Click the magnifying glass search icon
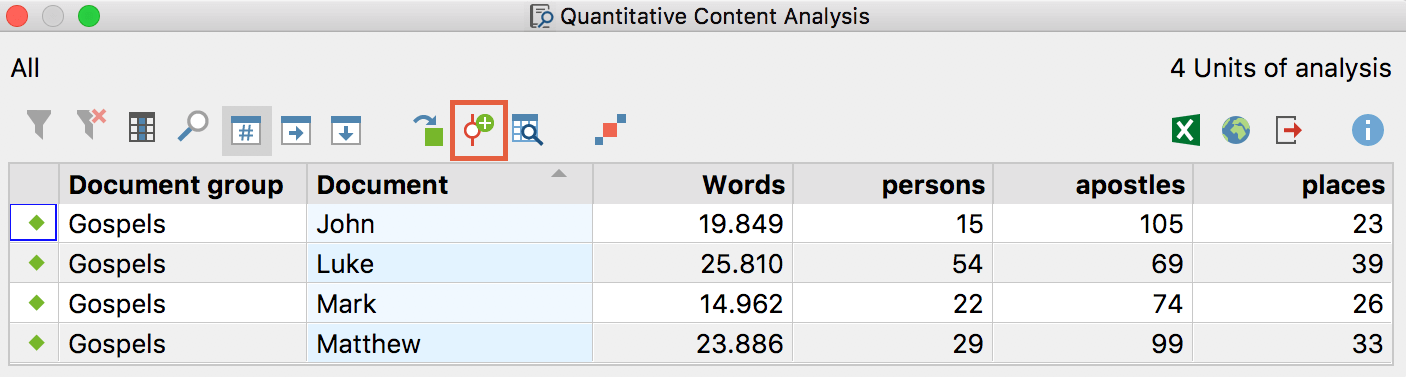 tap(193, 127)
